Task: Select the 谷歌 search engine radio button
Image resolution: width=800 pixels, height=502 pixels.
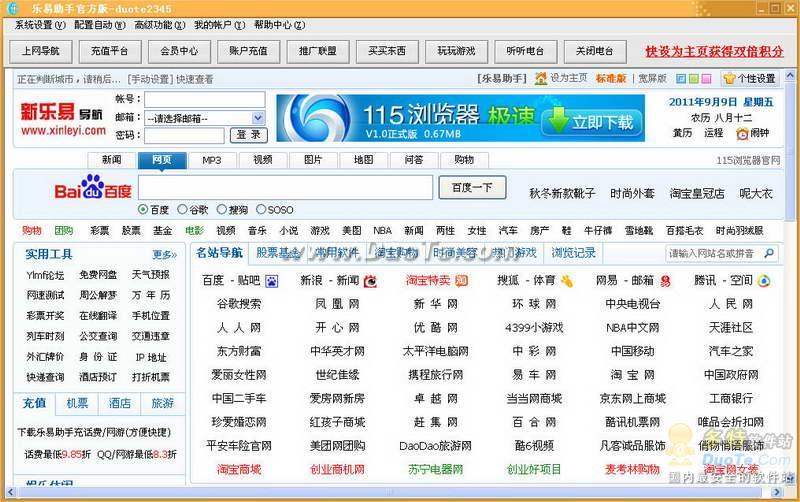Action: (x=182, y=209)
